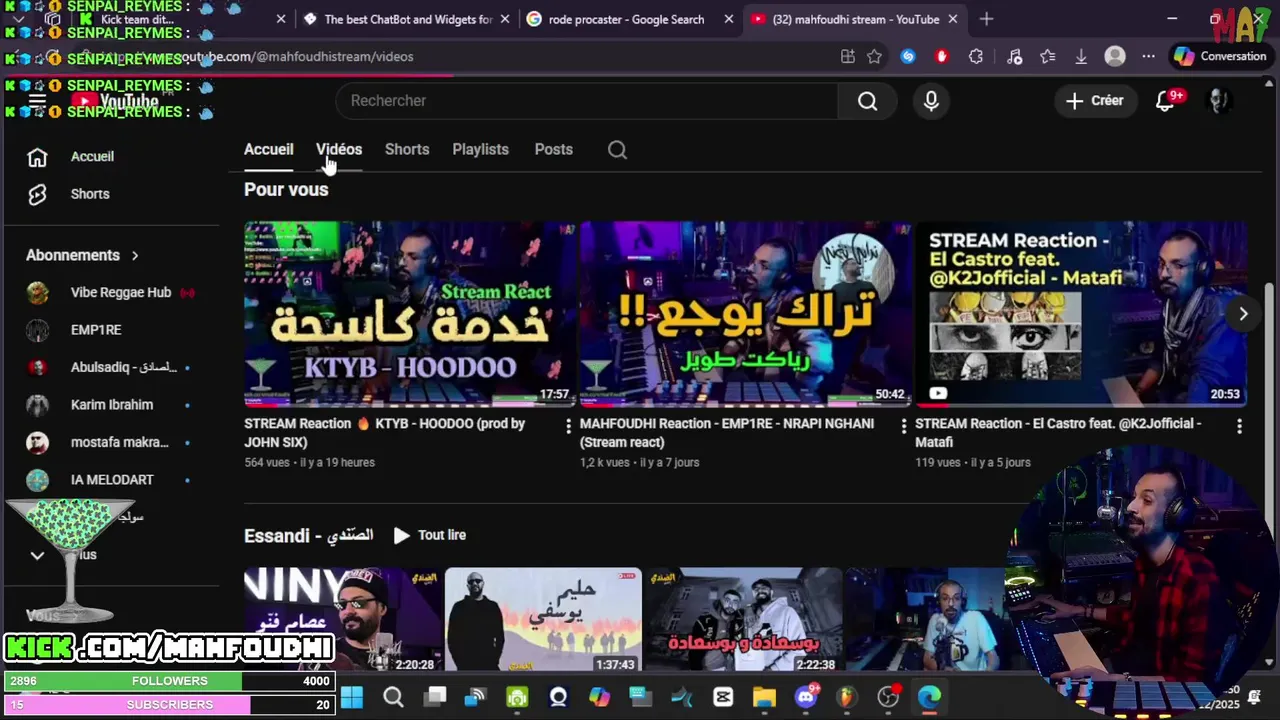Viewport: 1280px width, 720px height.
Task: Show the next Pour vous videos with the arrow
Action: (x=1243, y=314)
